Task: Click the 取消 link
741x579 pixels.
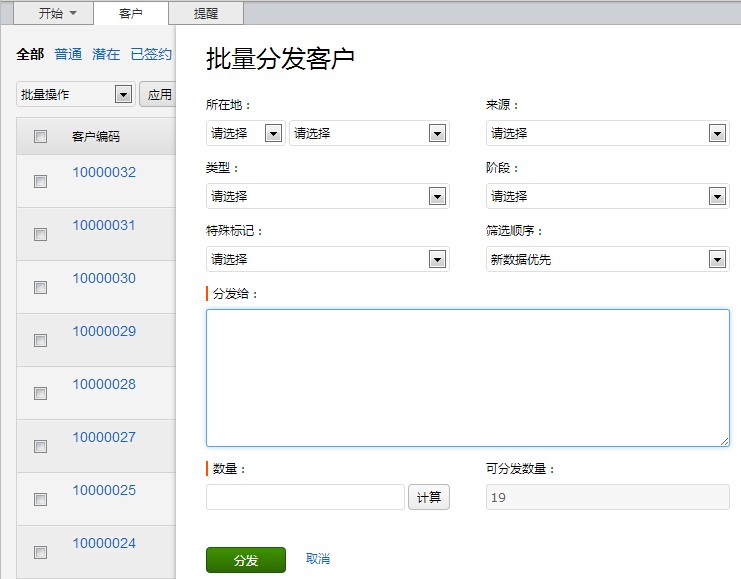Action: pos(318,559)
